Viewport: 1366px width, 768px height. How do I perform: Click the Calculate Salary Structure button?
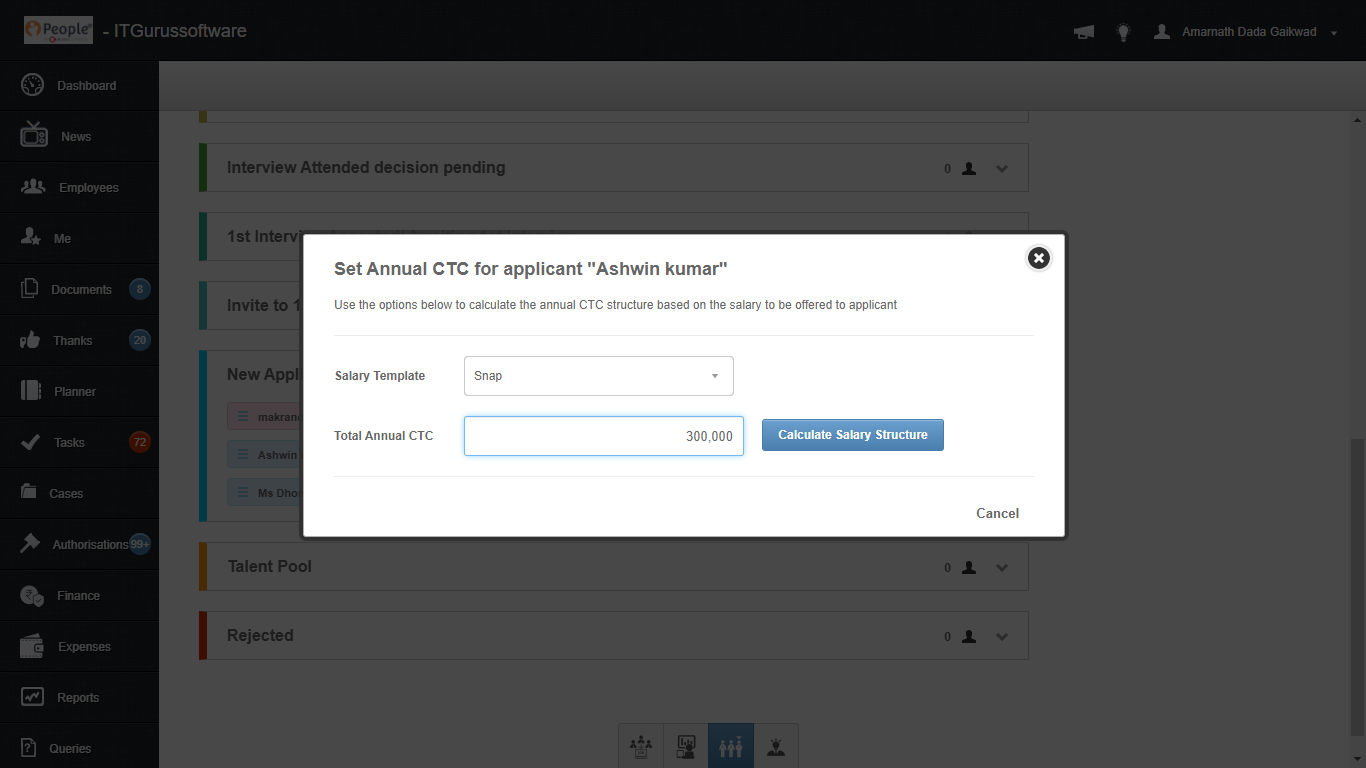point(852,435)
